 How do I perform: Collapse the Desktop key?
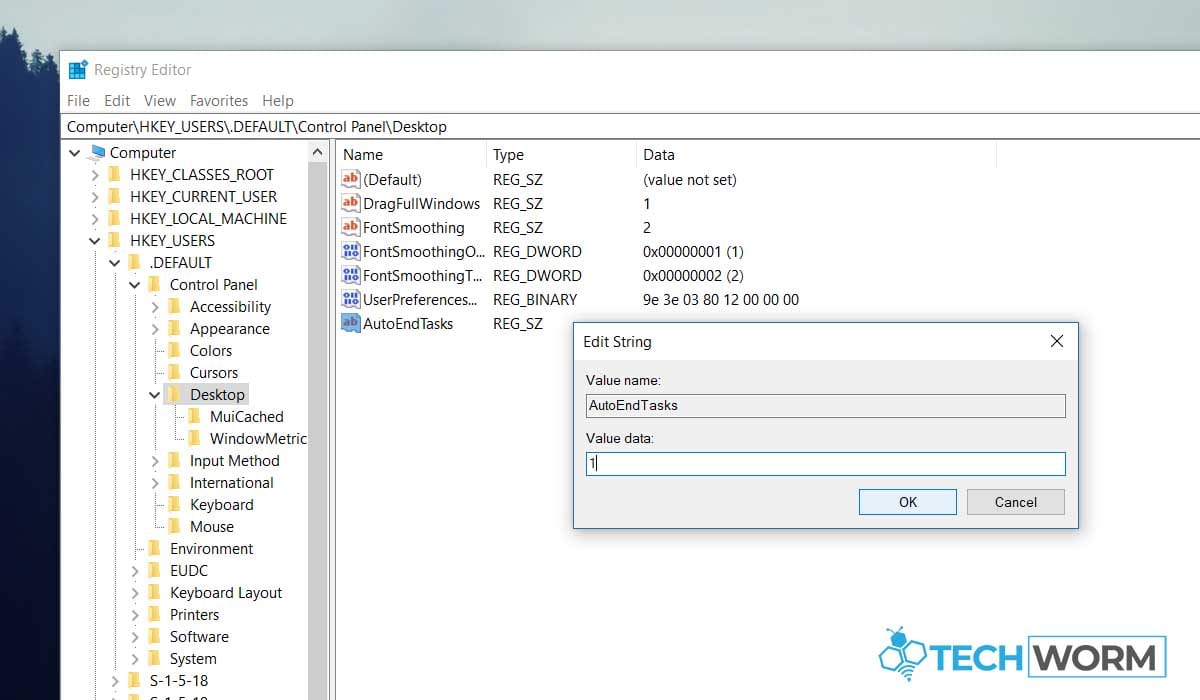[155, 395]
